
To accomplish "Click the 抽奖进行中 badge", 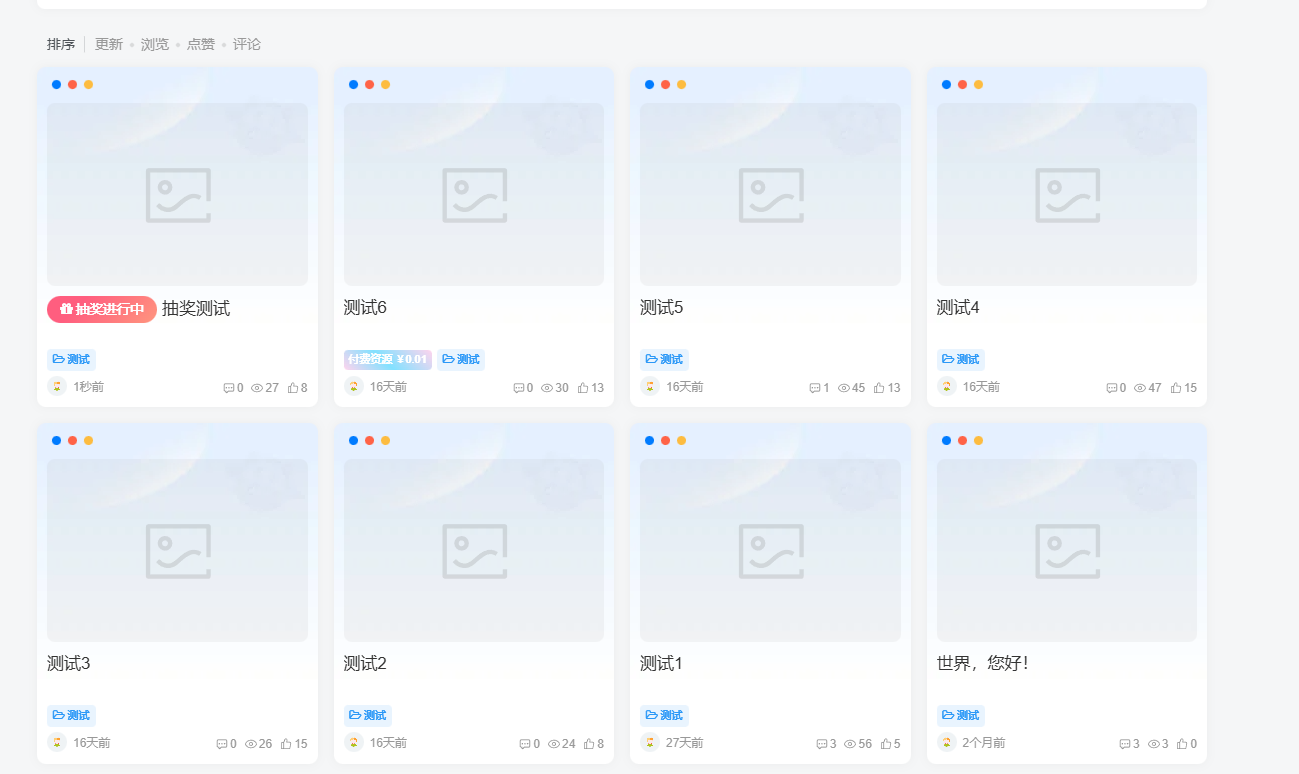I will click(102, 309).
